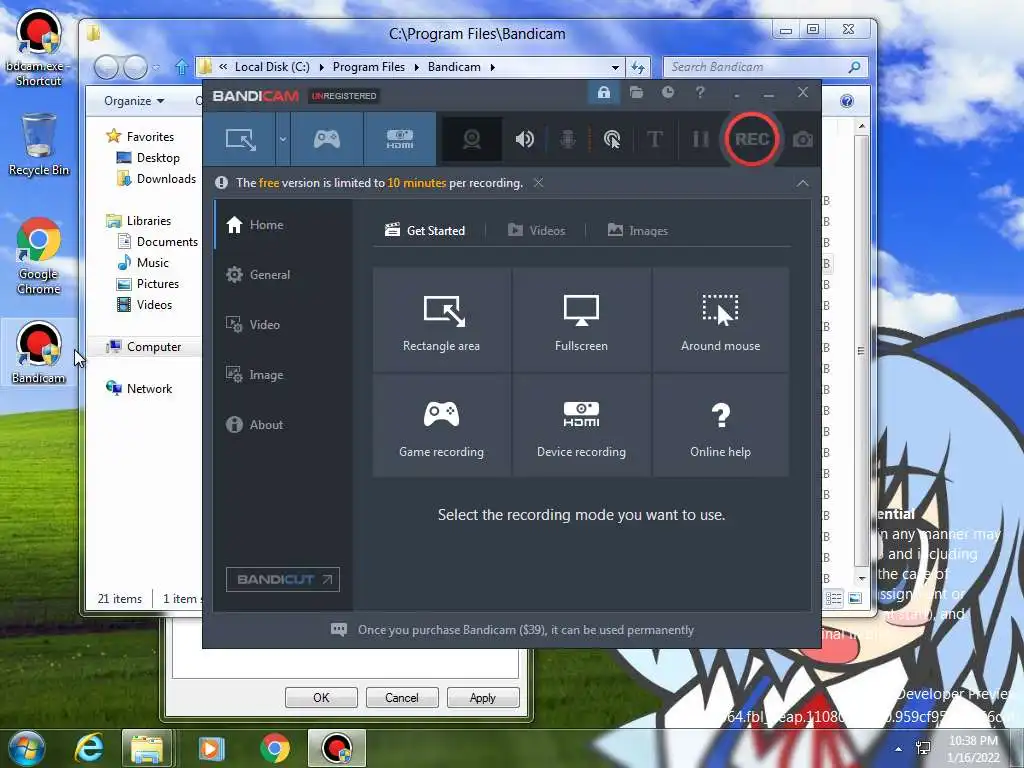Click Local Disk (C:) breadcrumb
This screenshot has height=768, width=1024.
click(x=272, y=67)
